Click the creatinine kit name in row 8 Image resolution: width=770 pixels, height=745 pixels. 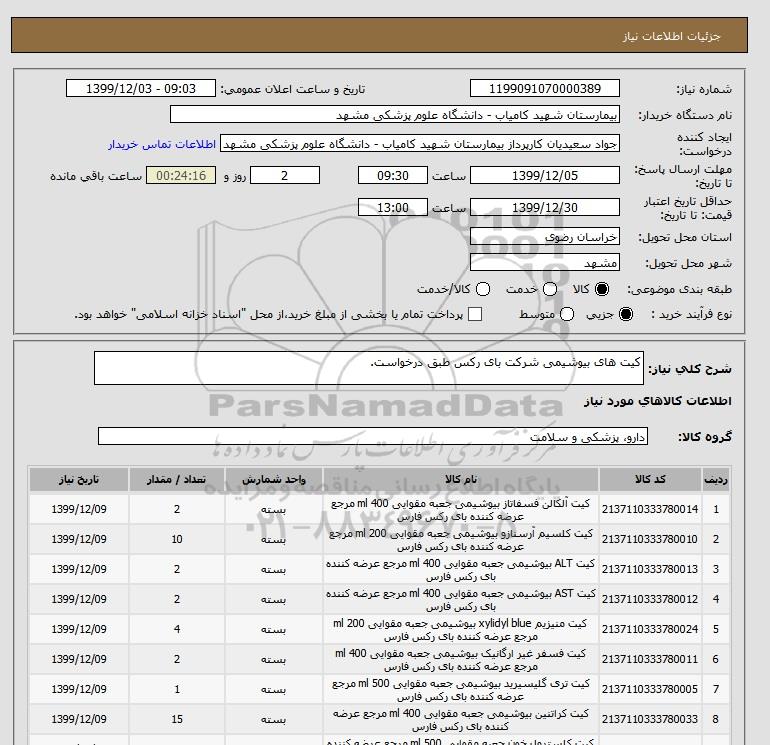click(x=461, y=719)
